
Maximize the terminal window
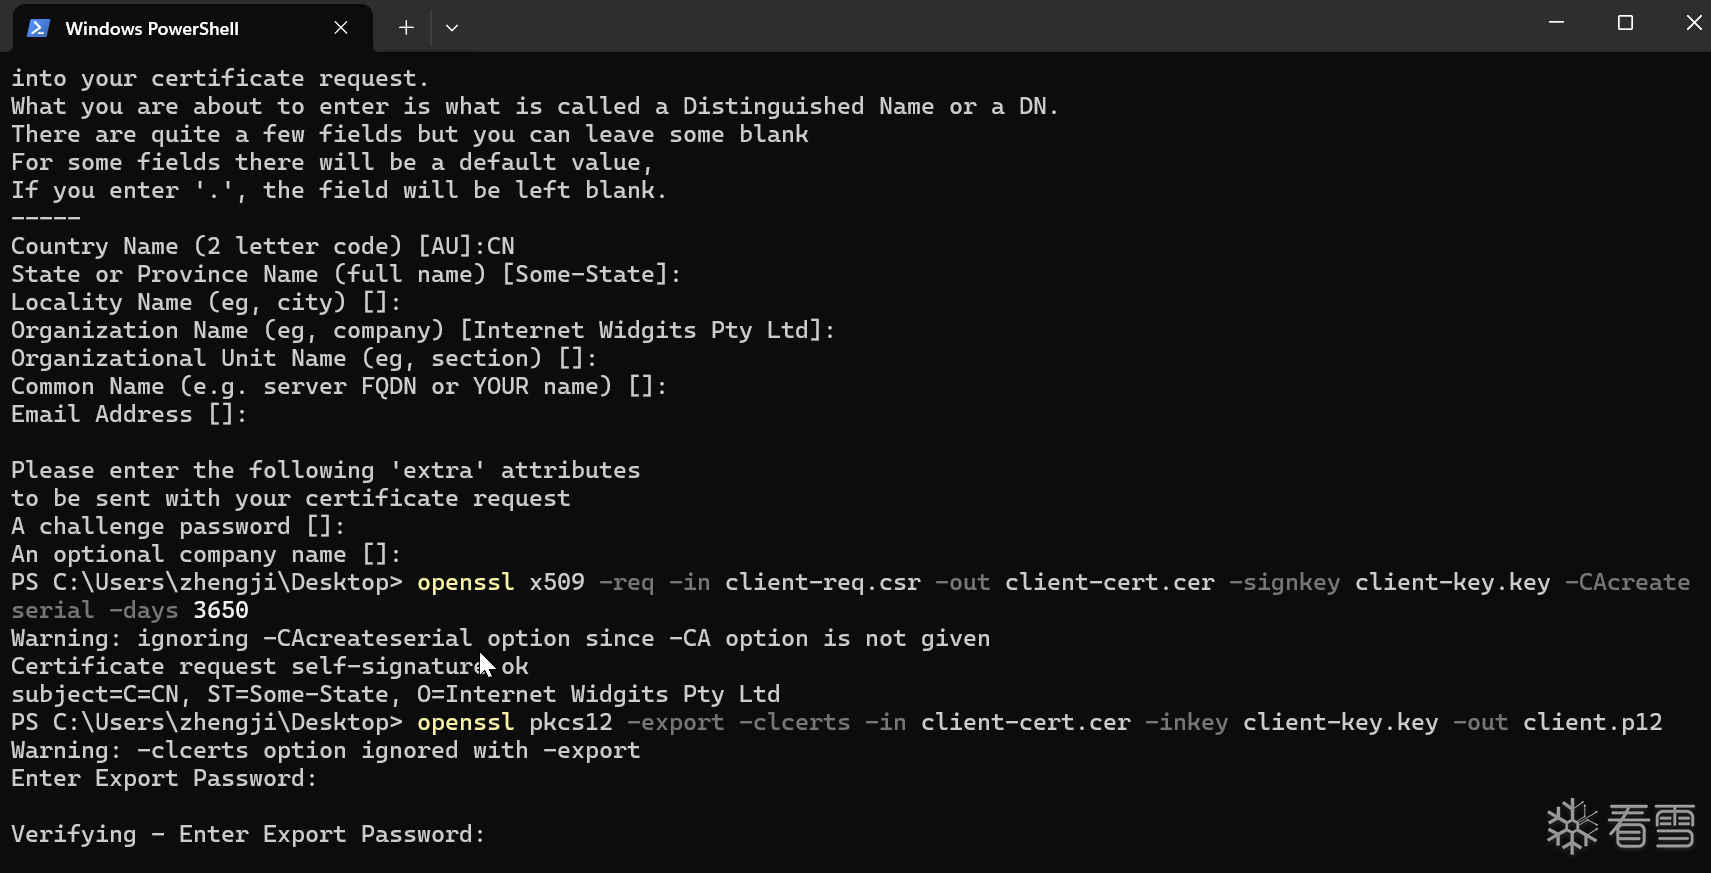pyautogui.click(x=1625, y=23)
